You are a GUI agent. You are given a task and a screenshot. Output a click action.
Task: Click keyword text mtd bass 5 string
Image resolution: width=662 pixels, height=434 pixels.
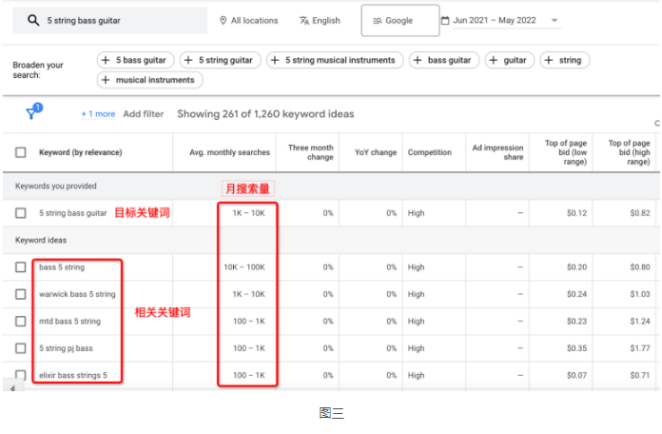pos(70,321)
